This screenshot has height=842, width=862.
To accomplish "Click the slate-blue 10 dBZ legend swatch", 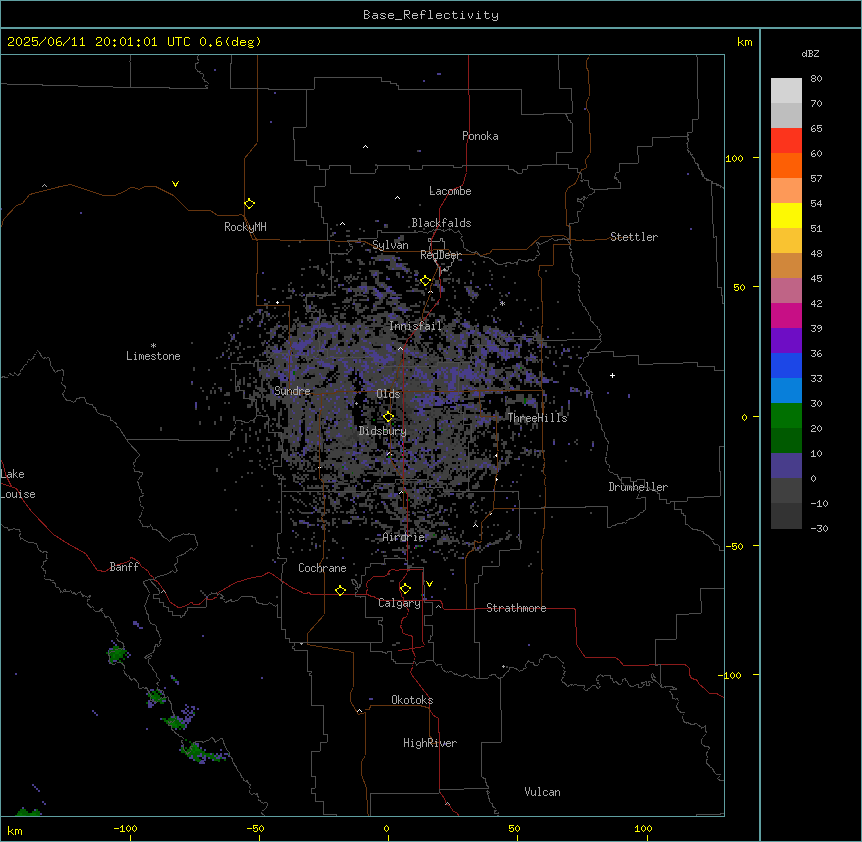I will click(x=786, y=466).
